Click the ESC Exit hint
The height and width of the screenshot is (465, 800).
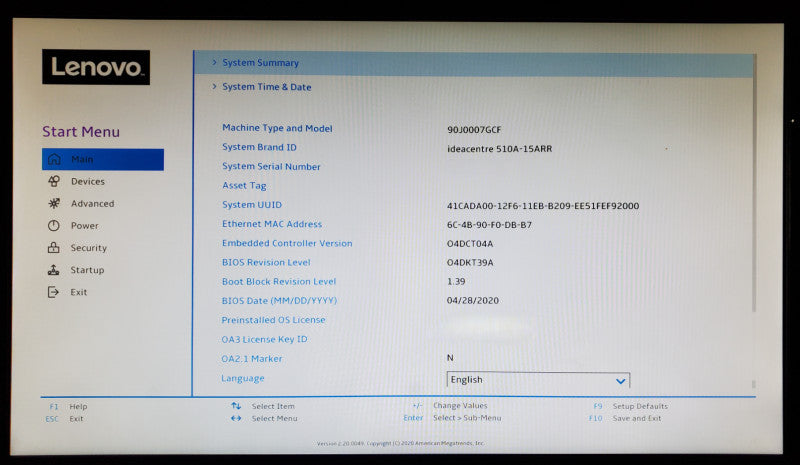[64, 419]
